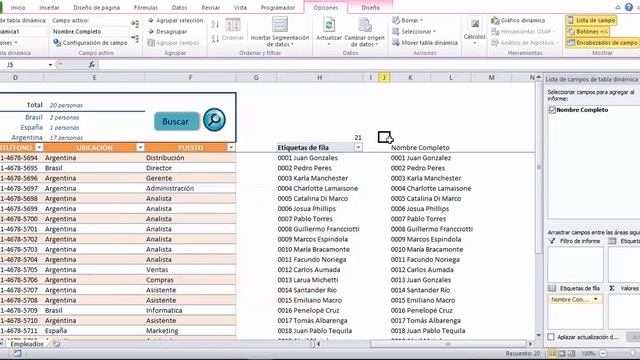Image resolution: width=640 pixels, height=360 pixels.
Task: Open Análisis de hipótesis
Action: point(525,42)
